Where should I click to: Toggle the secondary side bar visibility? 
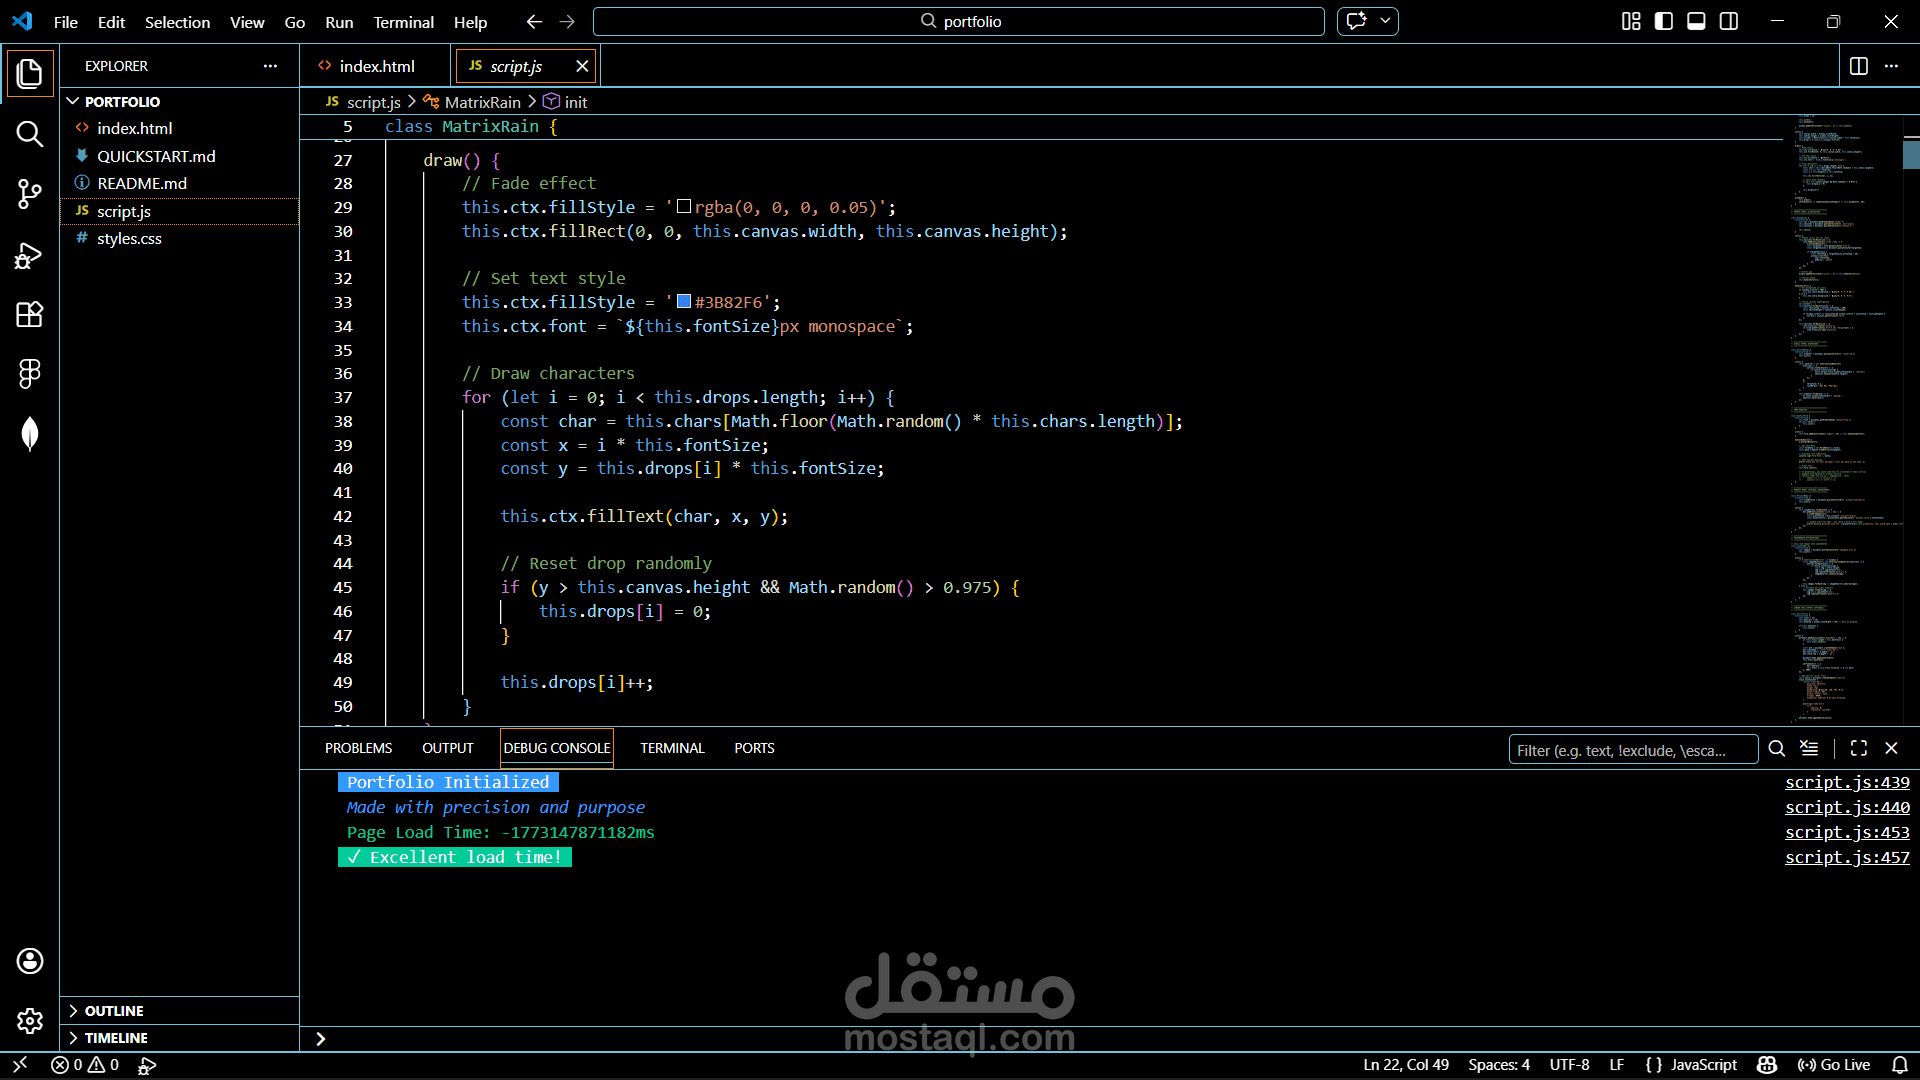[x=1729, y=21]
